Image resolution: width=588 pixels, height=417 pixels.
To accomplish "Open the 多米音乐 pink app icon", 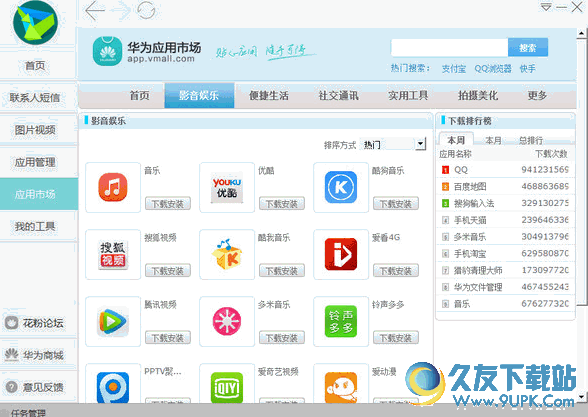I will 227,321.
